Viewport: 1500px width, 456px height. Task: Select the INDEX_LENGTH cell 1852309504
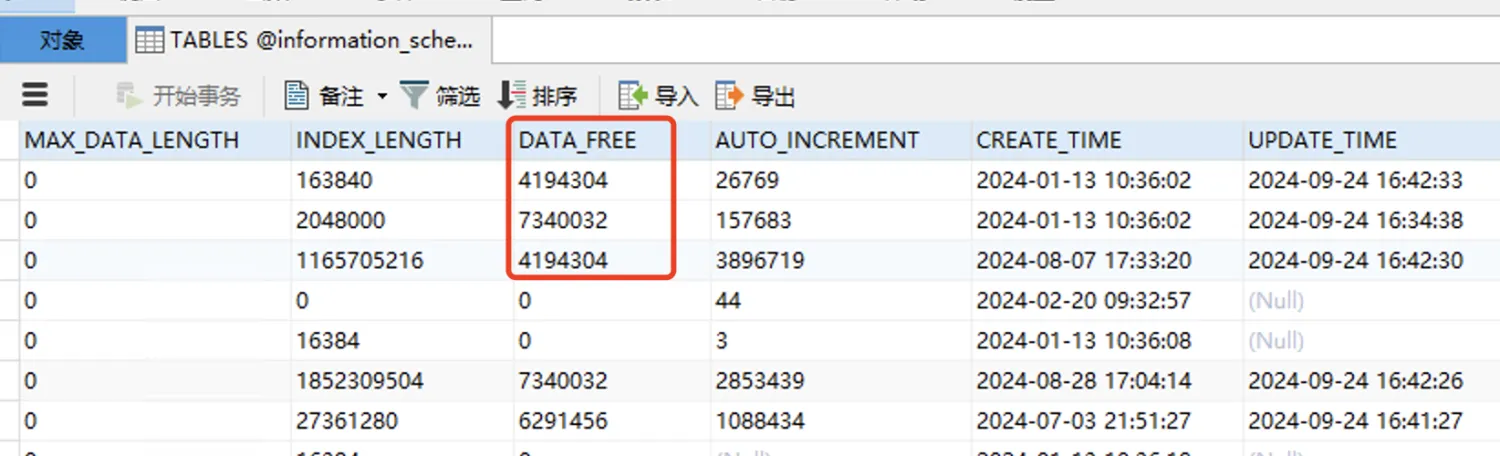tap(401, 380)
